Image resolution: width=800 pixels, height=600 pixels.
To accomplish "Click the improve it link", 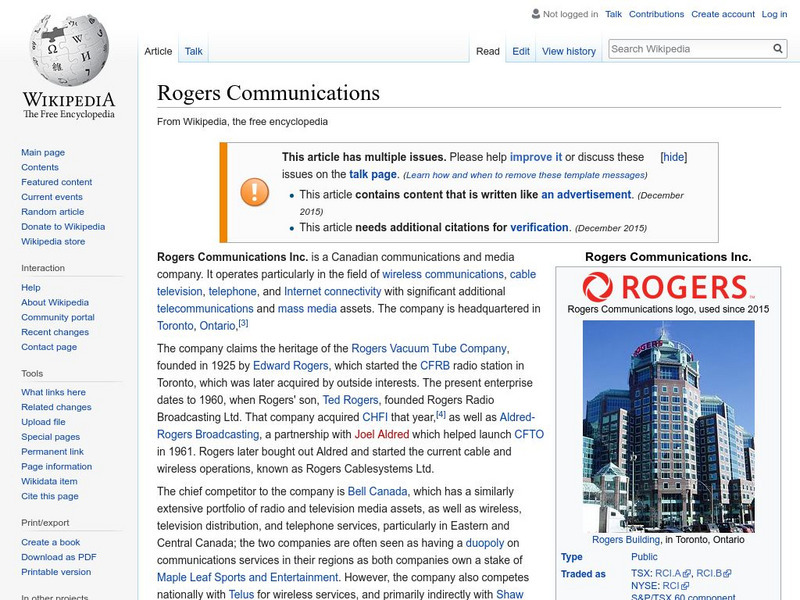I will click(536, 157).
